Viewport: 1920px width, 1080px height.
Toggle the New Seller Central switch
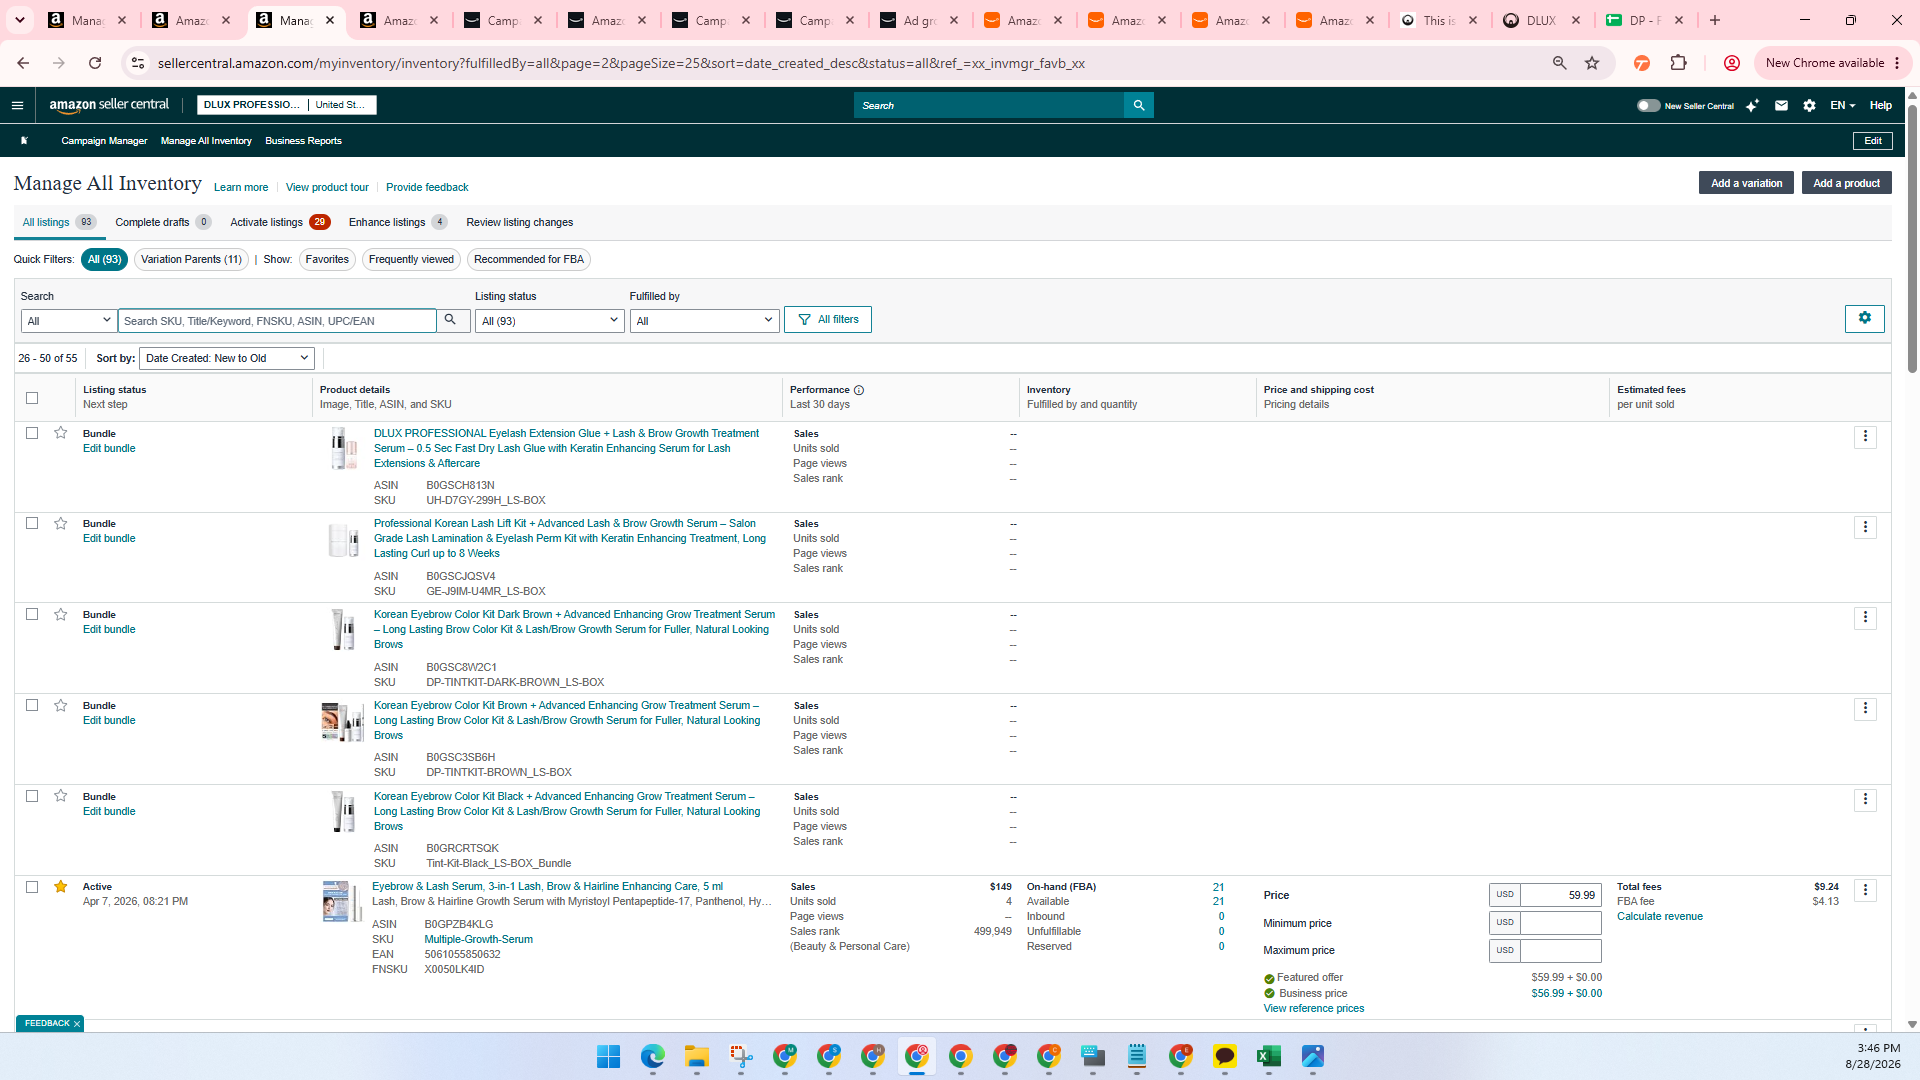pyautogui.click(x=1648, y=105)
